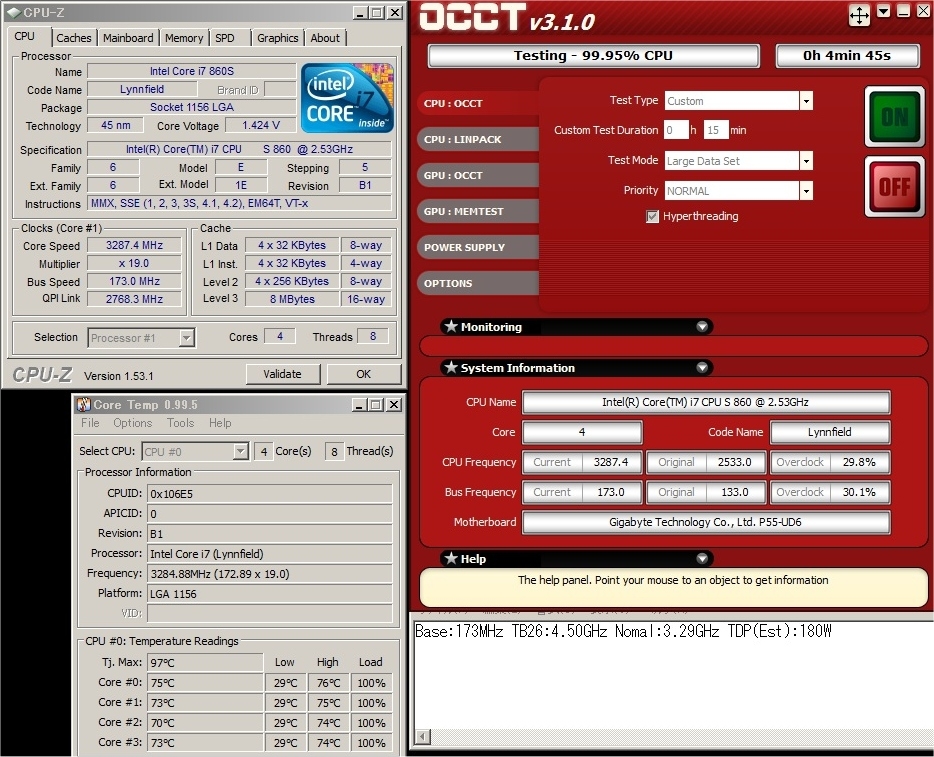Click the CPU-Z title bar app icon
This screenshot has height=757, width=934.
point(14,13)
